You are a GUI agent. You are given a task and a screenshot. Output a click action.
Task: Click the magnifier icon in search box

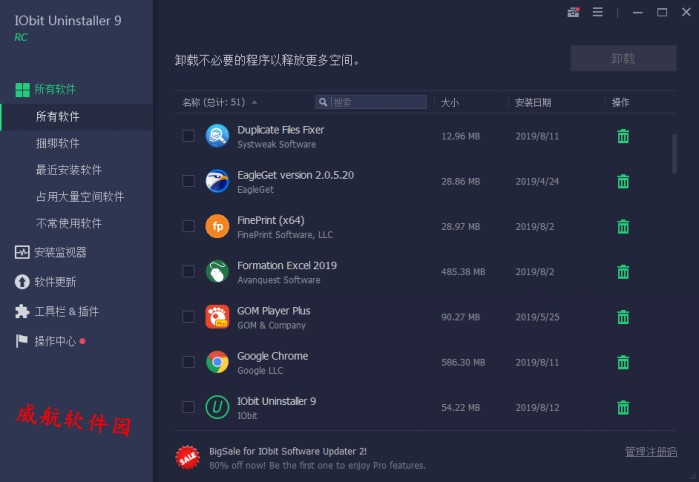point(323,103)
